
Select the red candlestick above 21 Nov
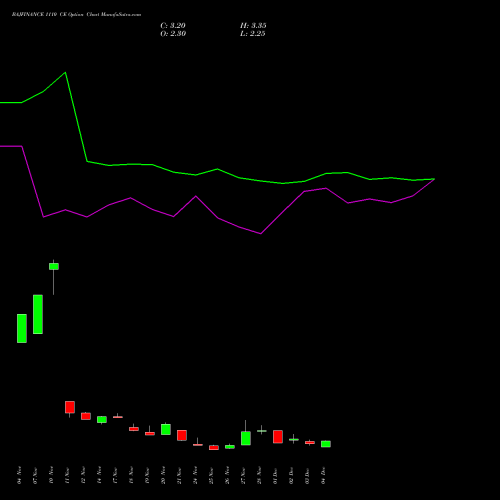[182, 435]
